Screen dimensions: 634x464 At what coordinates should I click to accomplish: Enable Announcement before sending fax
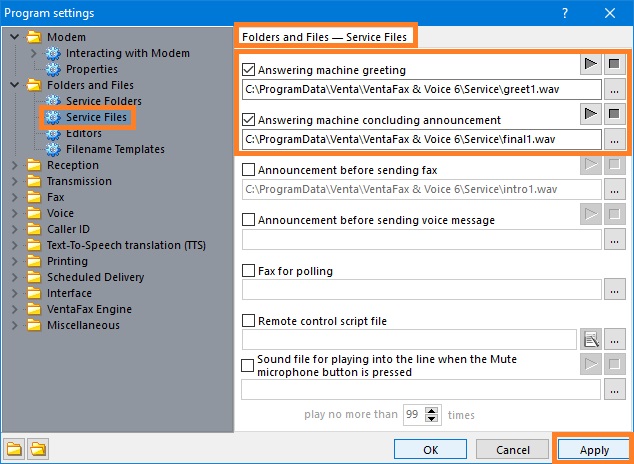[248, 170]
